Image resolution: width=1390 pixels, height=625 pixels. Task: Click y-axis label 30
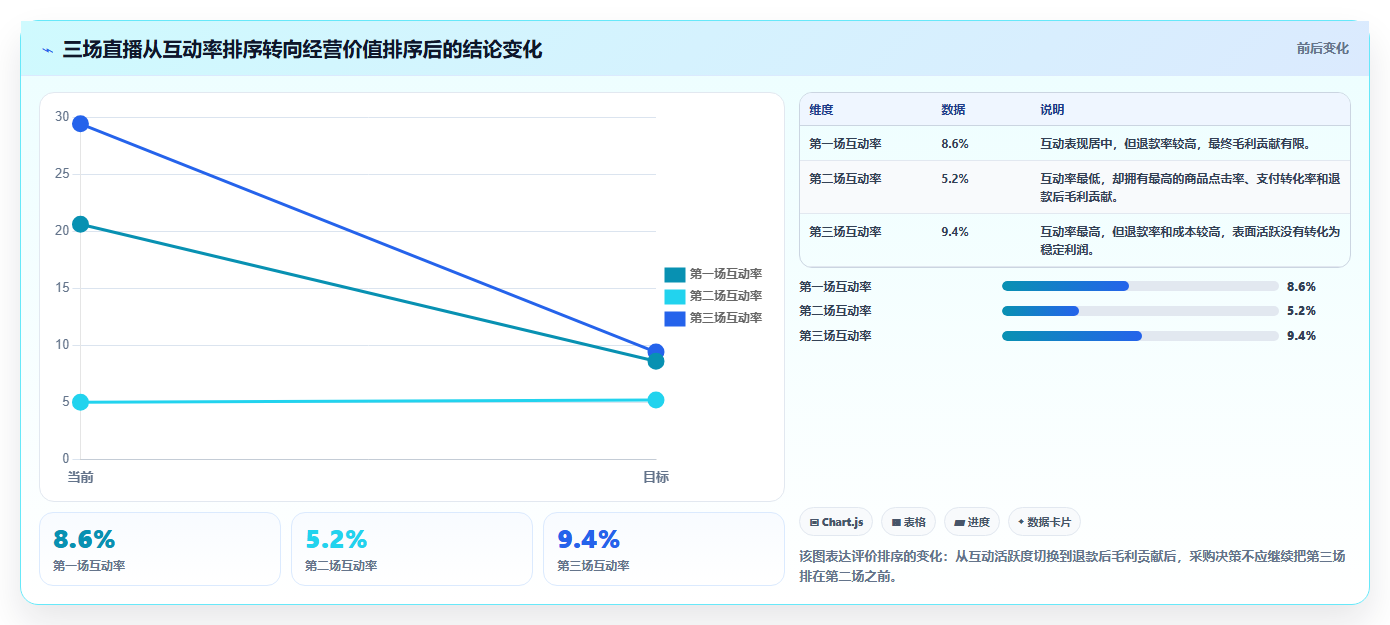[x=62, y=117]
